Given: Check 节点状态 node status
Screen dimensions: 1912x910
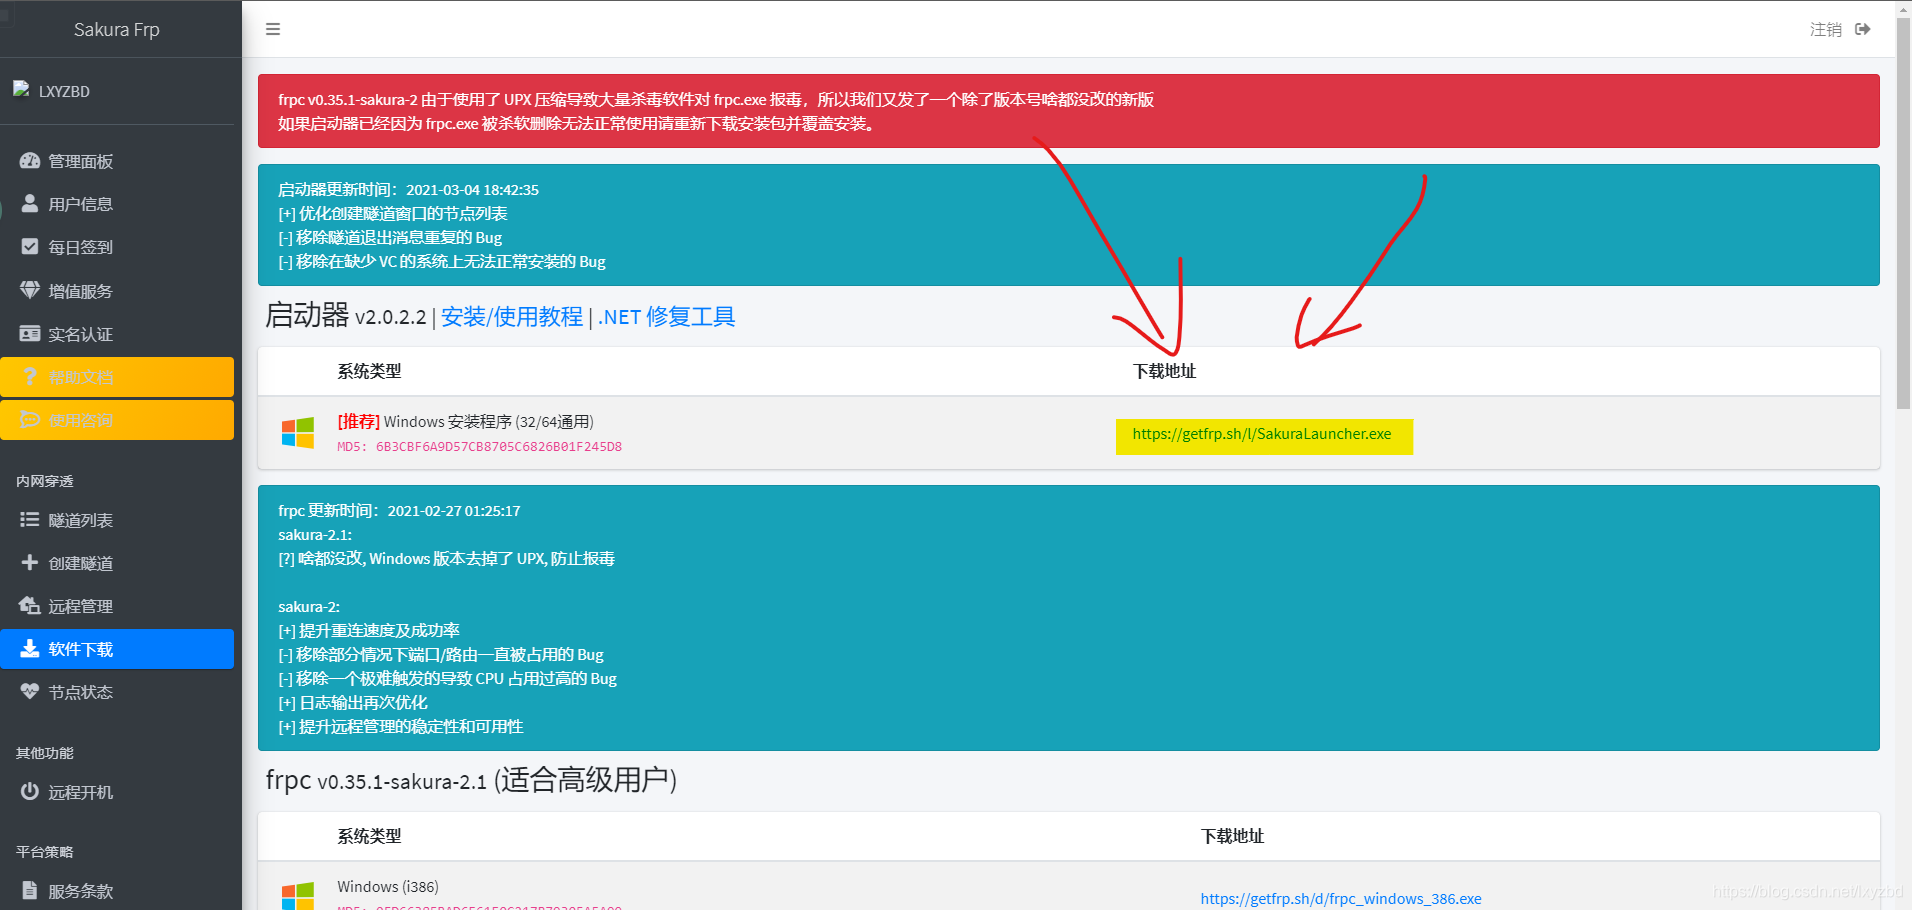Looking at the screenshot, I should point(80,692).
